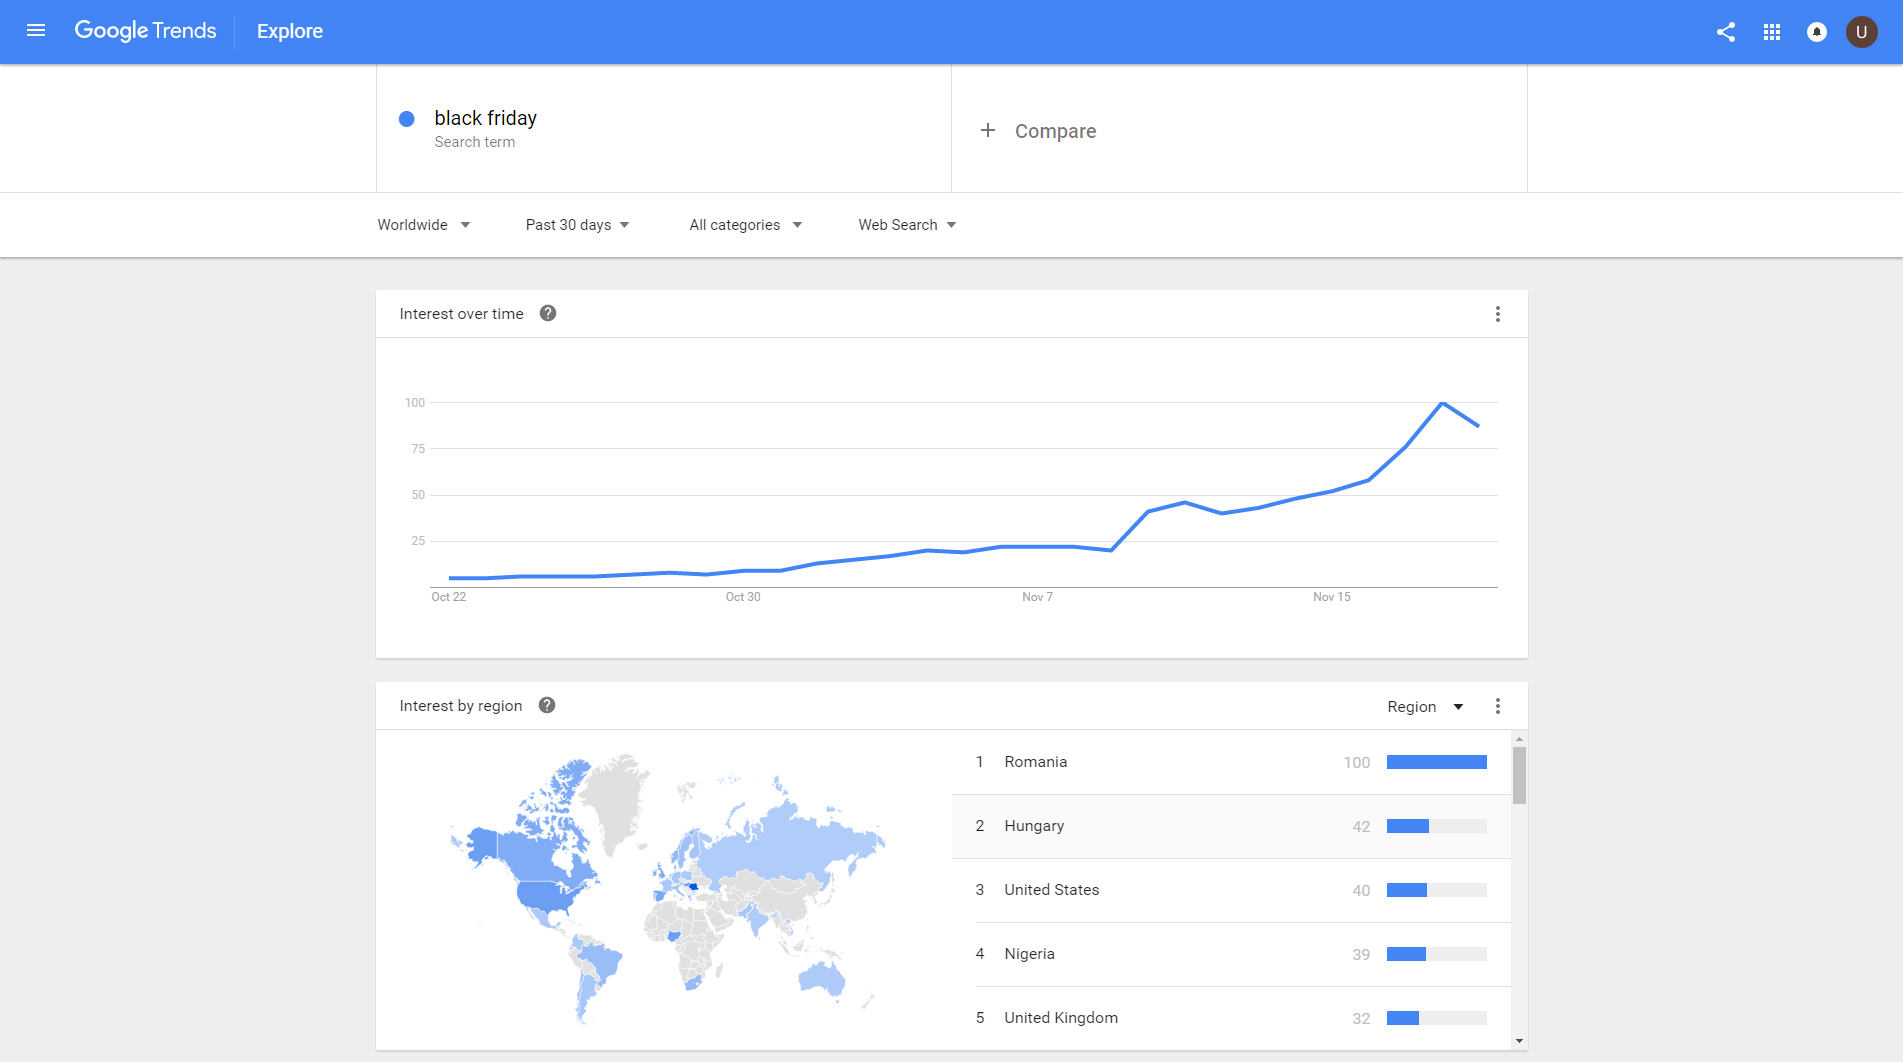Click Brazil on the world map
The width and height of the screenshot is (1903, 1062).
[603, 961]
